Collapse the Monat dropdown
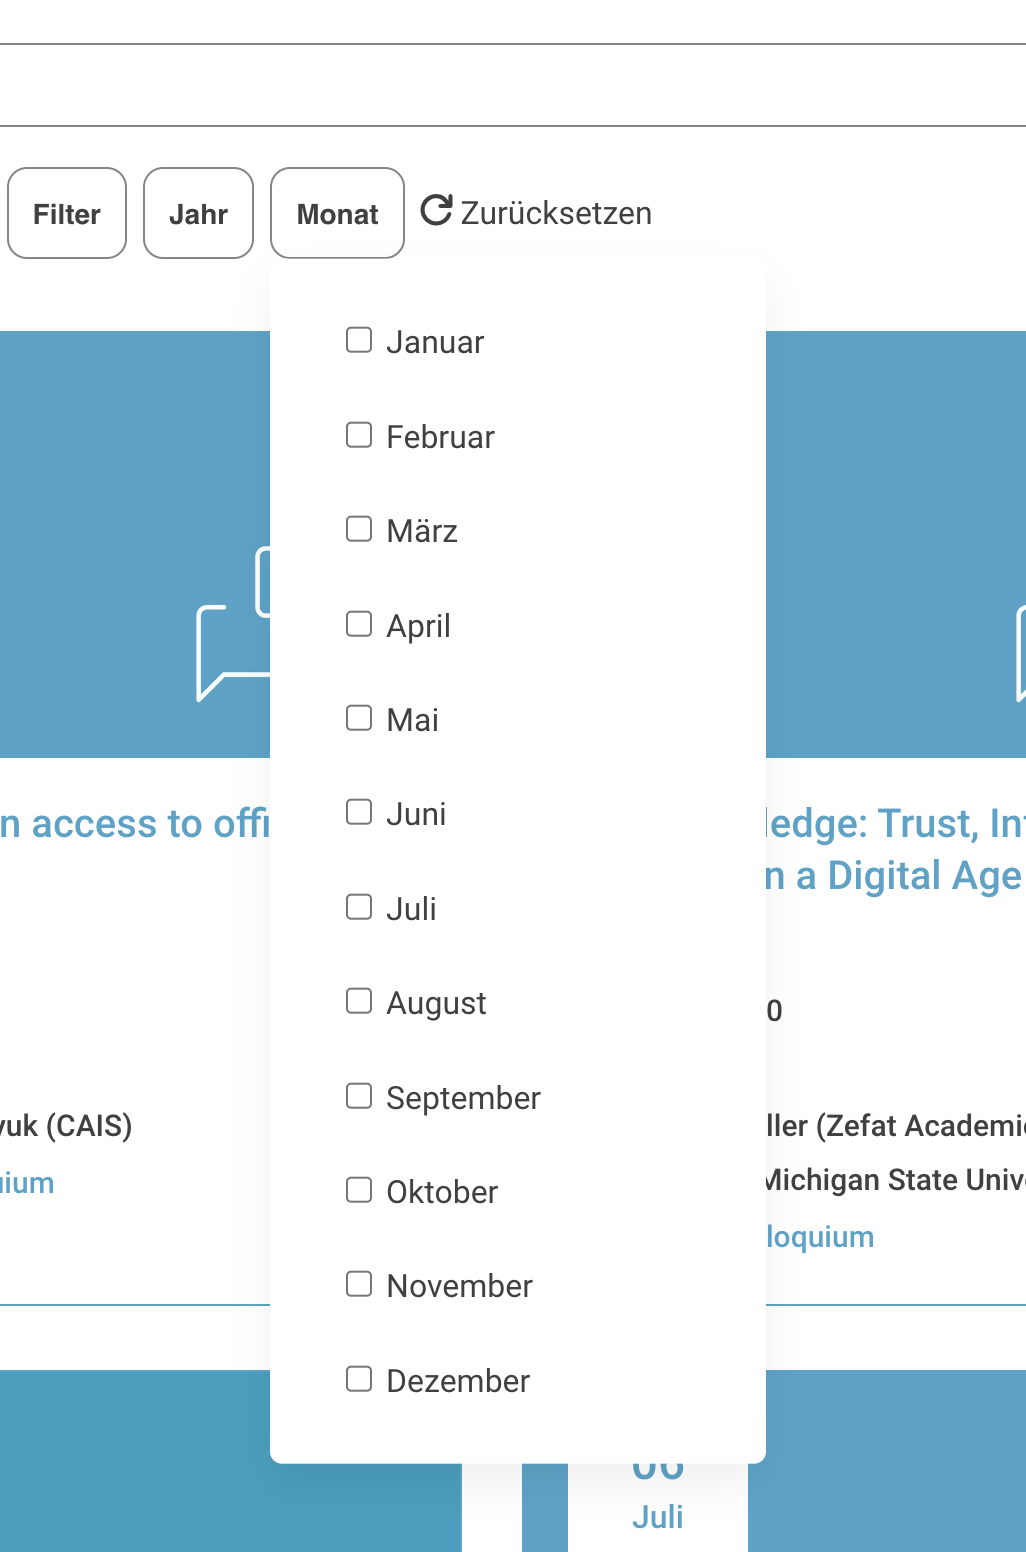 click(337, 214)
